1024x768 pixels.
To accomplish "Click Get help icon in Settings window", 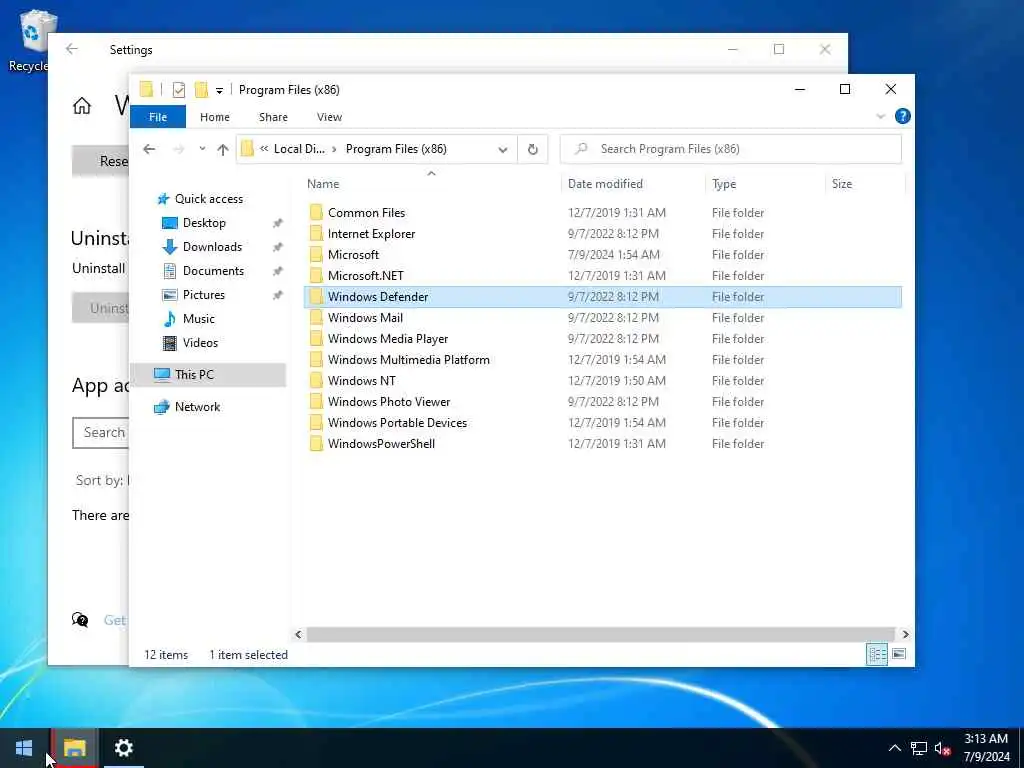I will (x=80, y=619).
